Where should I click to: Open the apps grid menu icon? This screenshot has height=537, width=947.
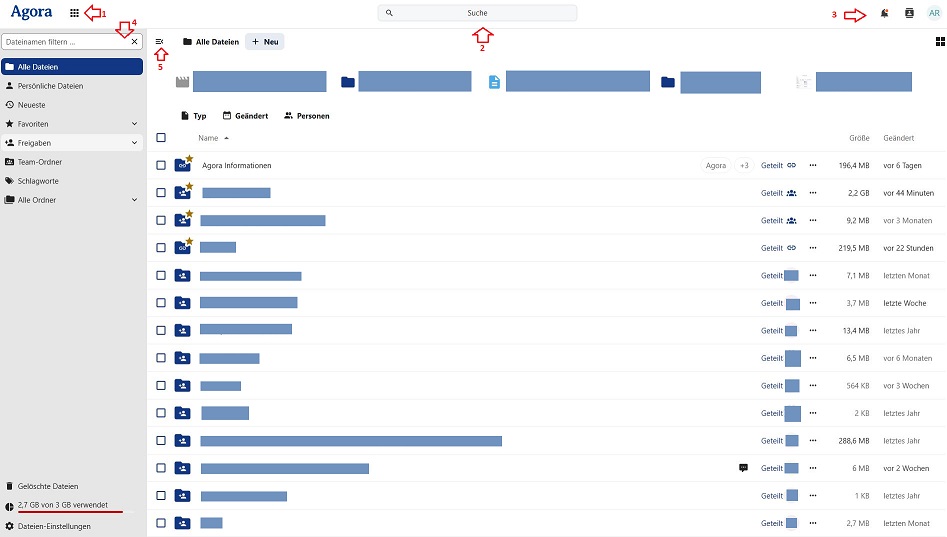(x=75, y=13)
